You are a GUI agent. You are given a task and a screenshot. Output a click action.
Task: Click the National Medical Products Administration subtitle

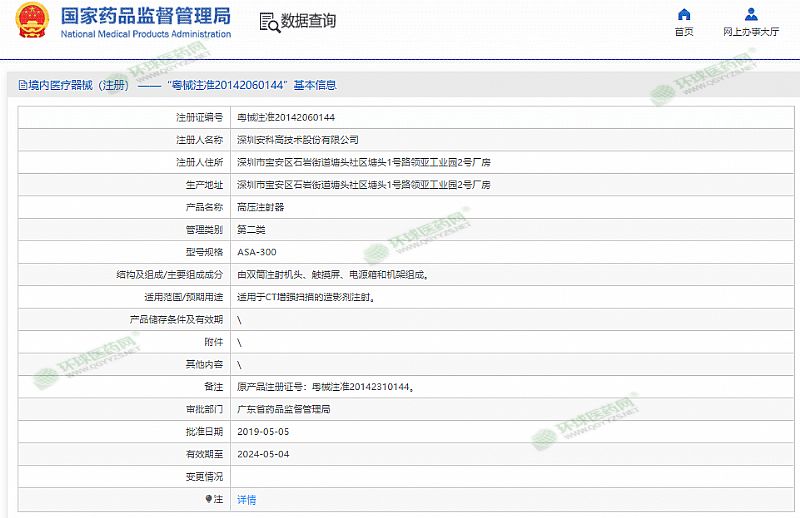[x=145, y=34]
